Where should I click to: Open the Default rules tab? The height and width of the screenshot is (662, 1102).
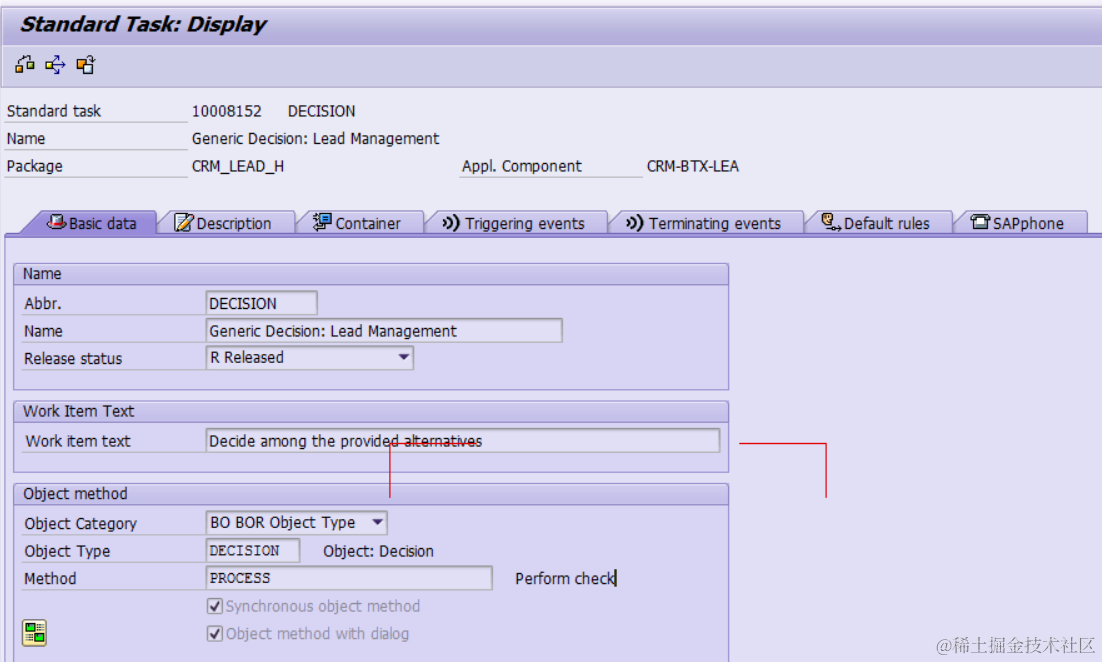tap(876, 223)
